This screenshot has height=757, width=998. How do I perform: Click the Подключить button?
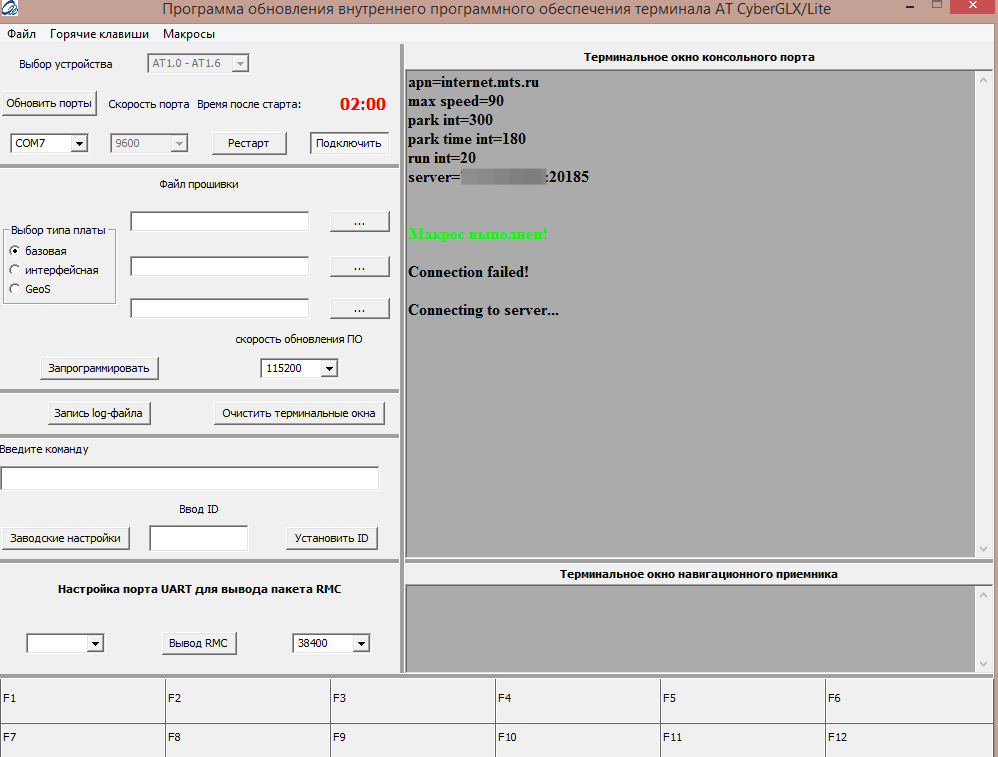347,143
